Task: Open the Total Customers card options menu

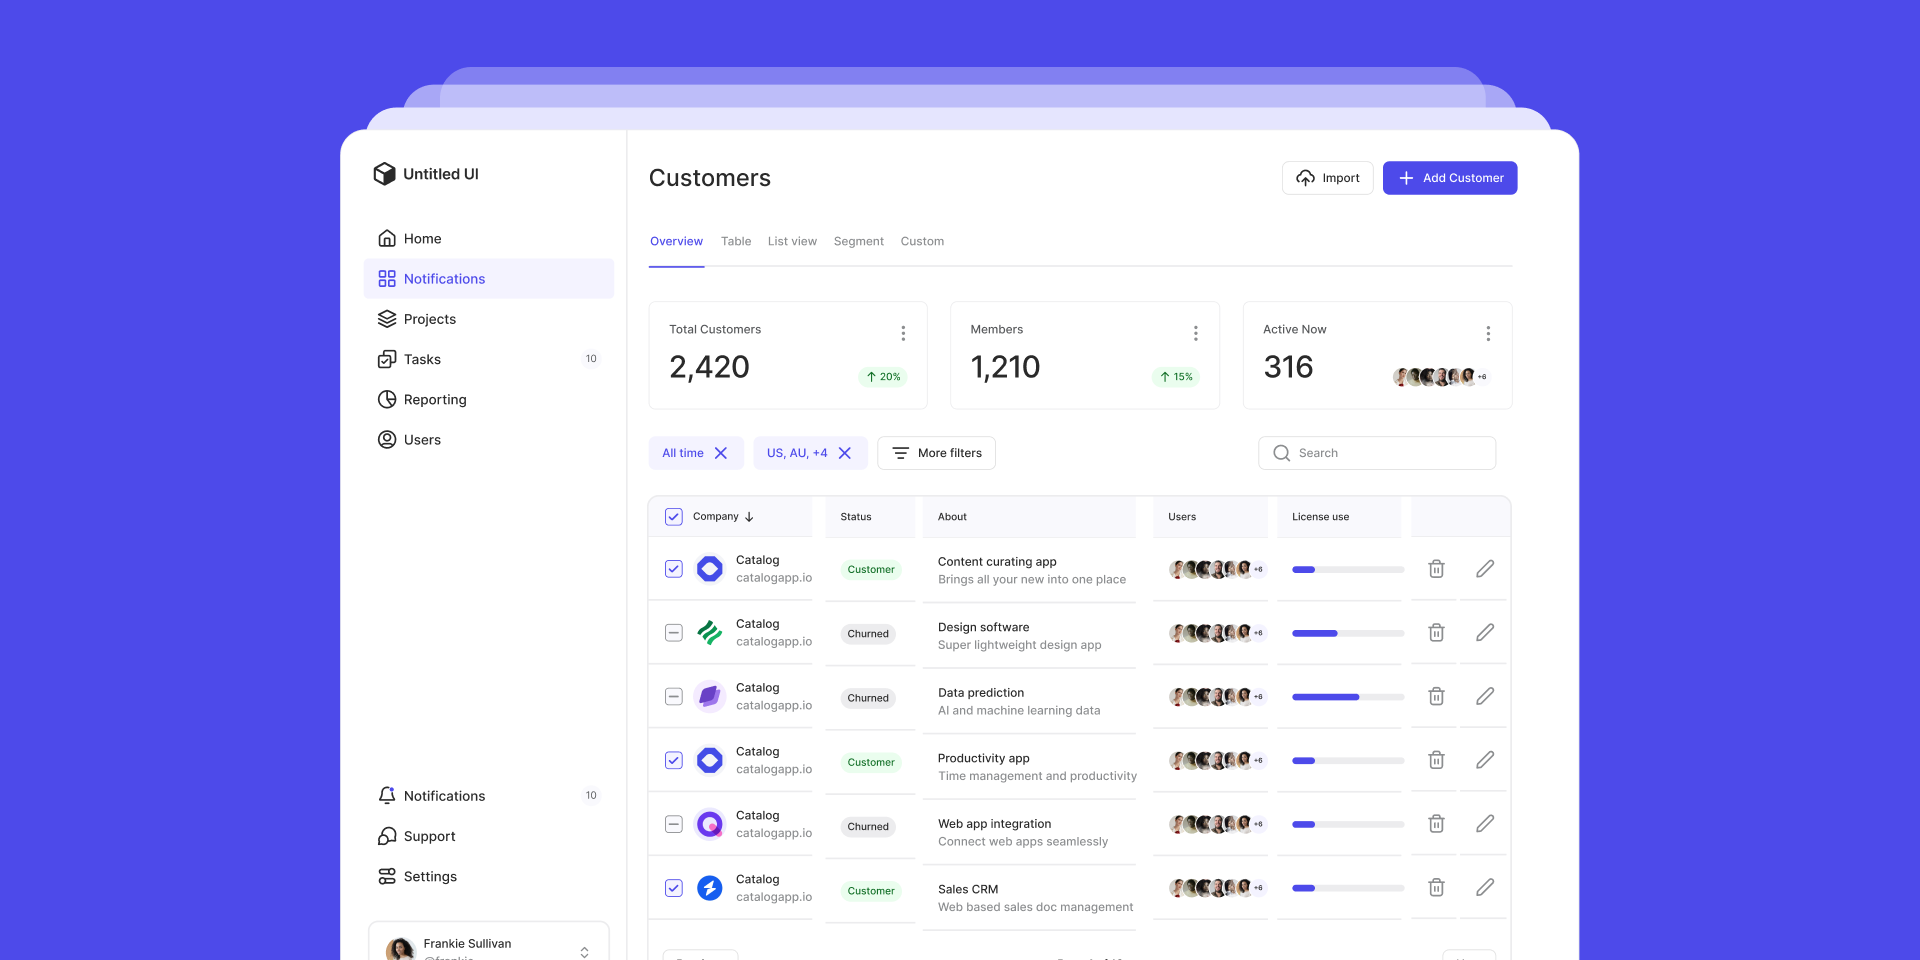Action: (x=903, y=333)
